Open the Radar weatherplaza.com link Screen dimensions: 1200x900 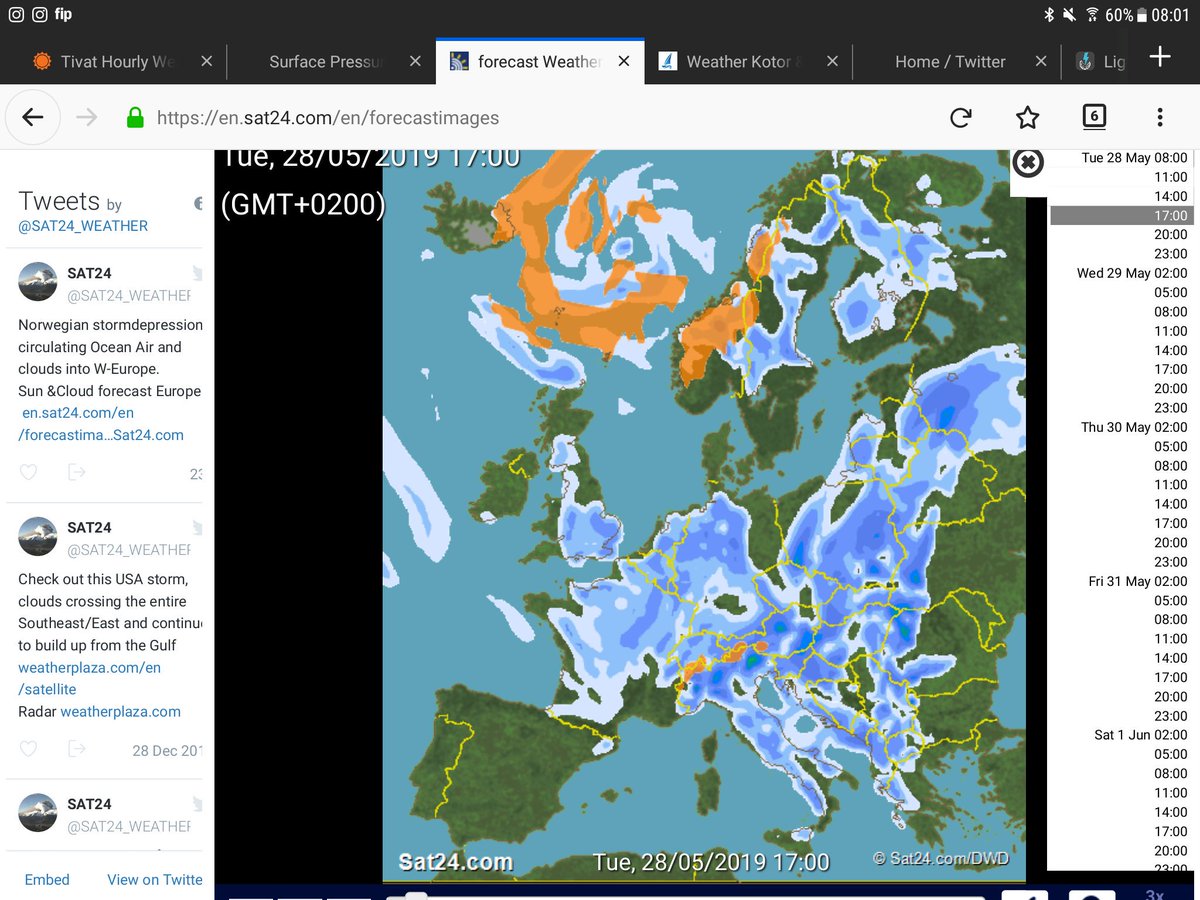pos(120,712)
